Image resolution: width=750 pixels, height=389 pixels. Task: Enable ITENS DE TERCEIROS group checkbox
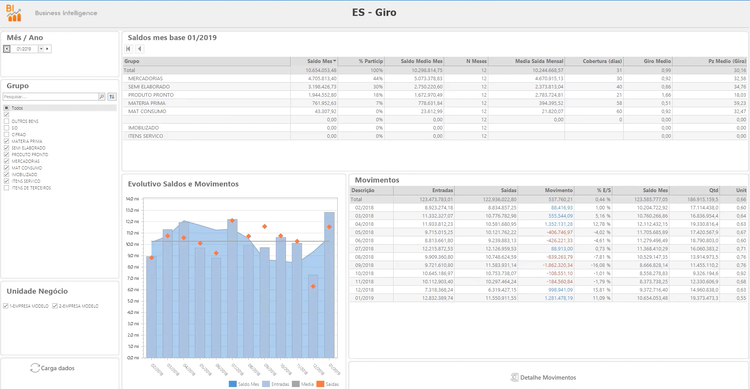(7, 188)
